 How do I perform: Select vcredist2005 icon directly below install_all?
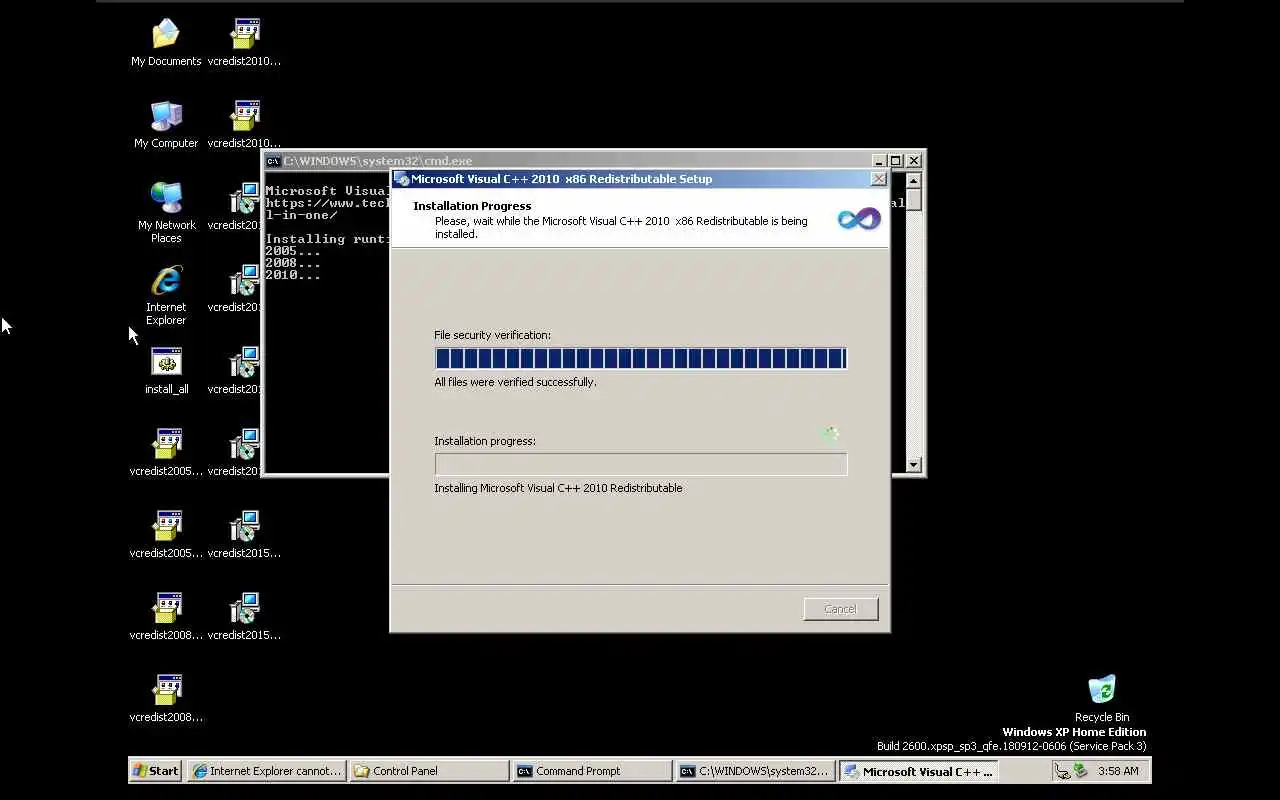(x=166, y=452)
